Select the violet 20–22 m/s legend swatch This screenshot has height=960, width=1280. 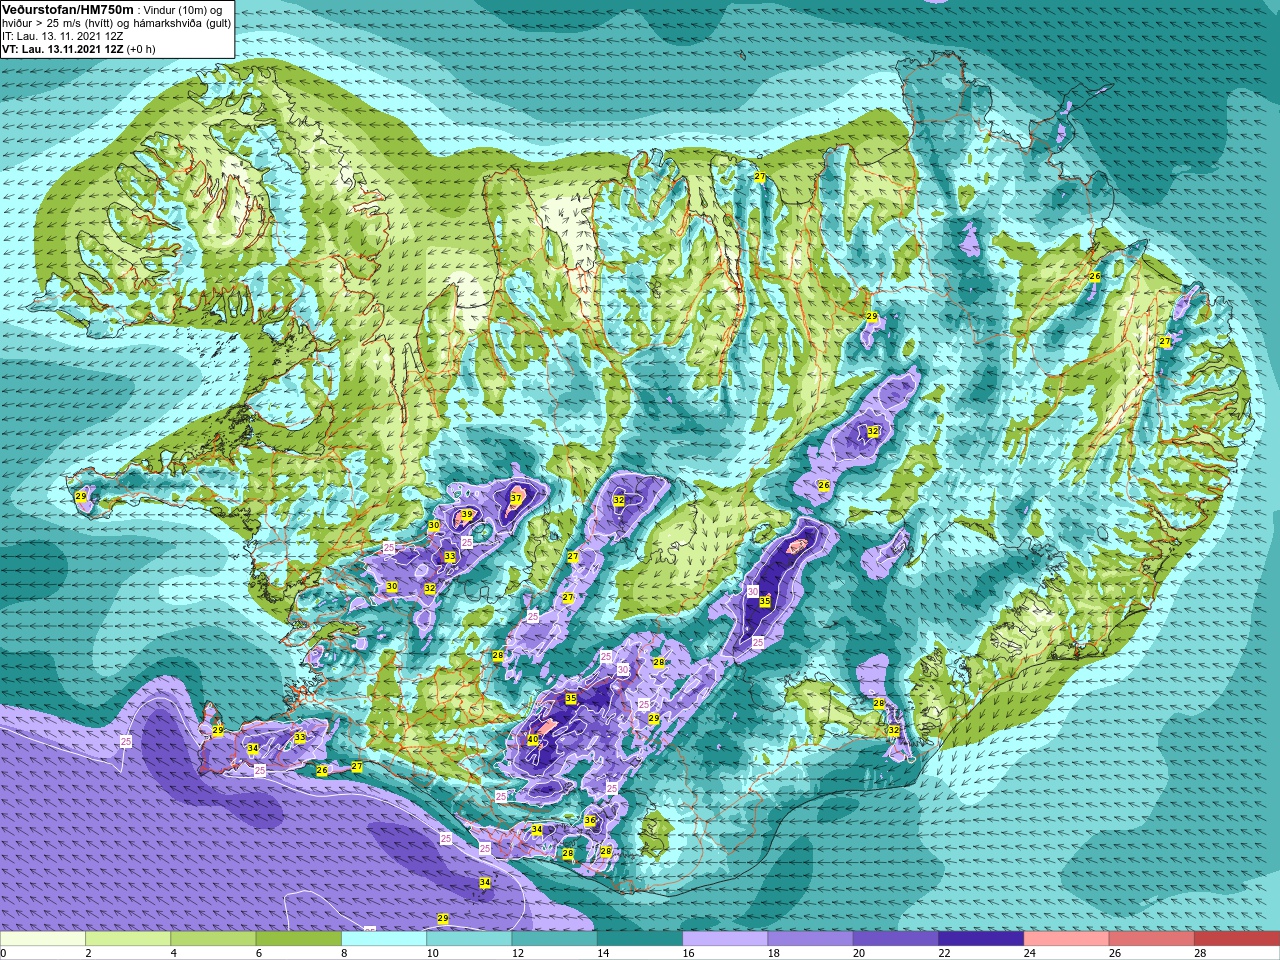click(x=895, y=939)
